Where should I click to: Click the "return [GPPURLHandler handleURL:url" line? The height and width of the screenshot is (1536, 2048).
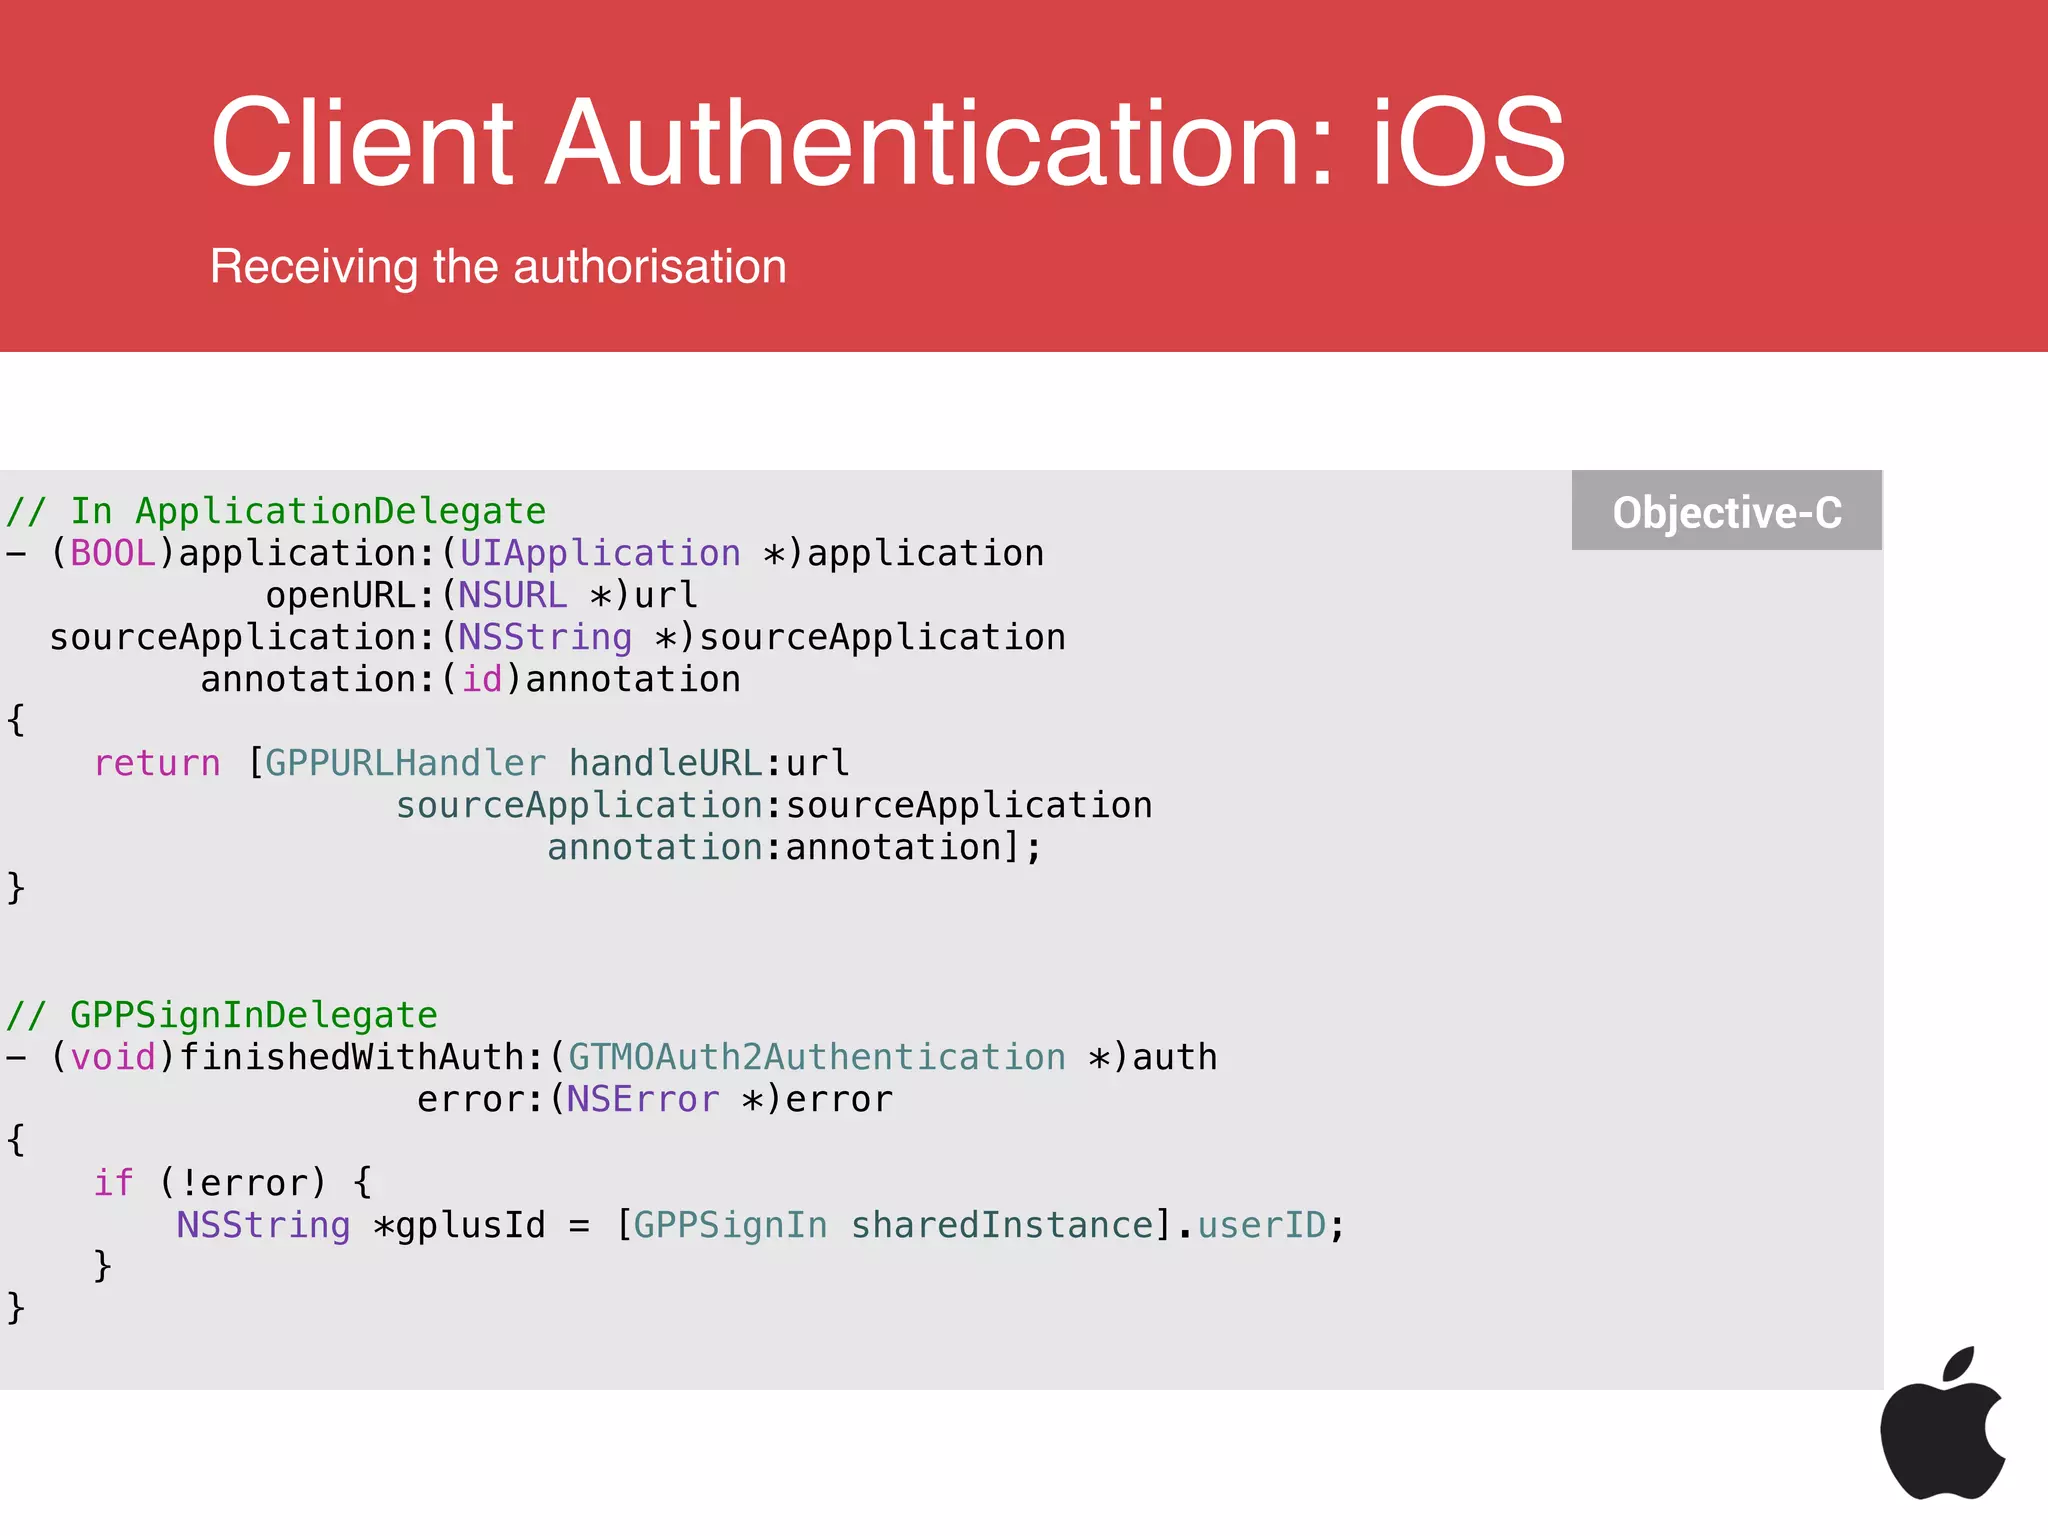[471, 763]
